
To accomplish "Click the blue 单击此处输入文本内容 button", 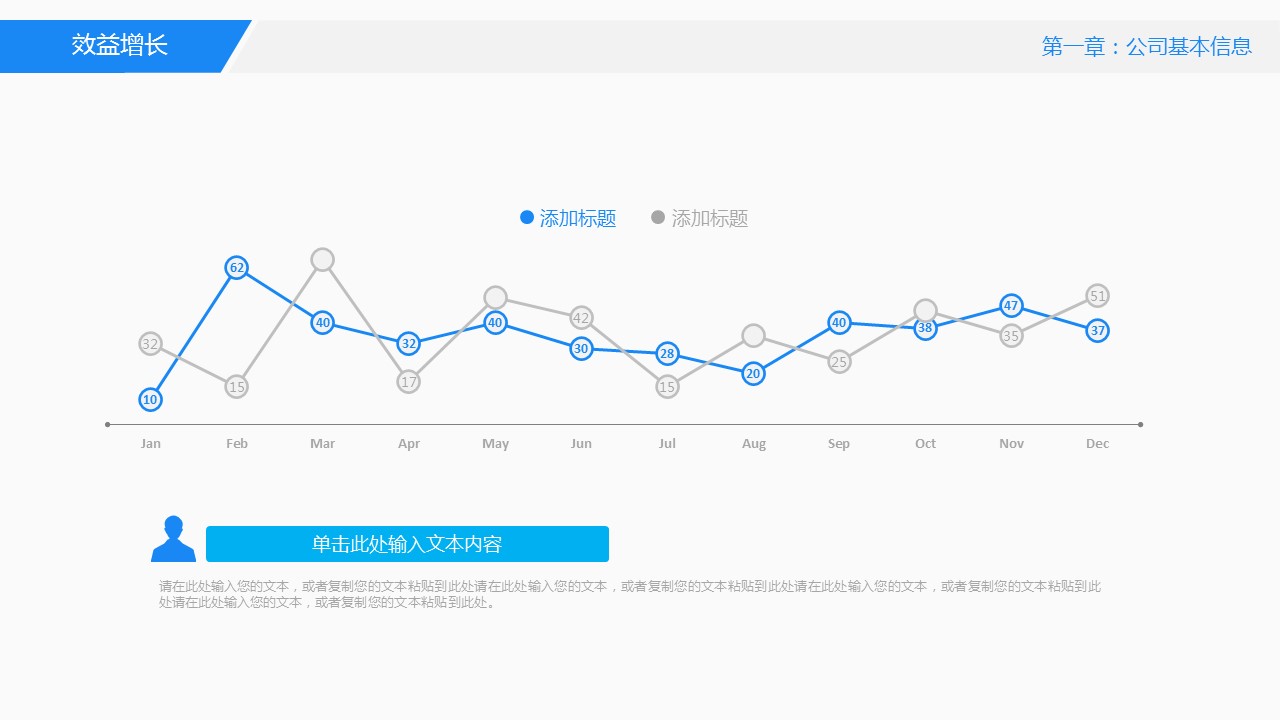I will (x=407, y=544).
